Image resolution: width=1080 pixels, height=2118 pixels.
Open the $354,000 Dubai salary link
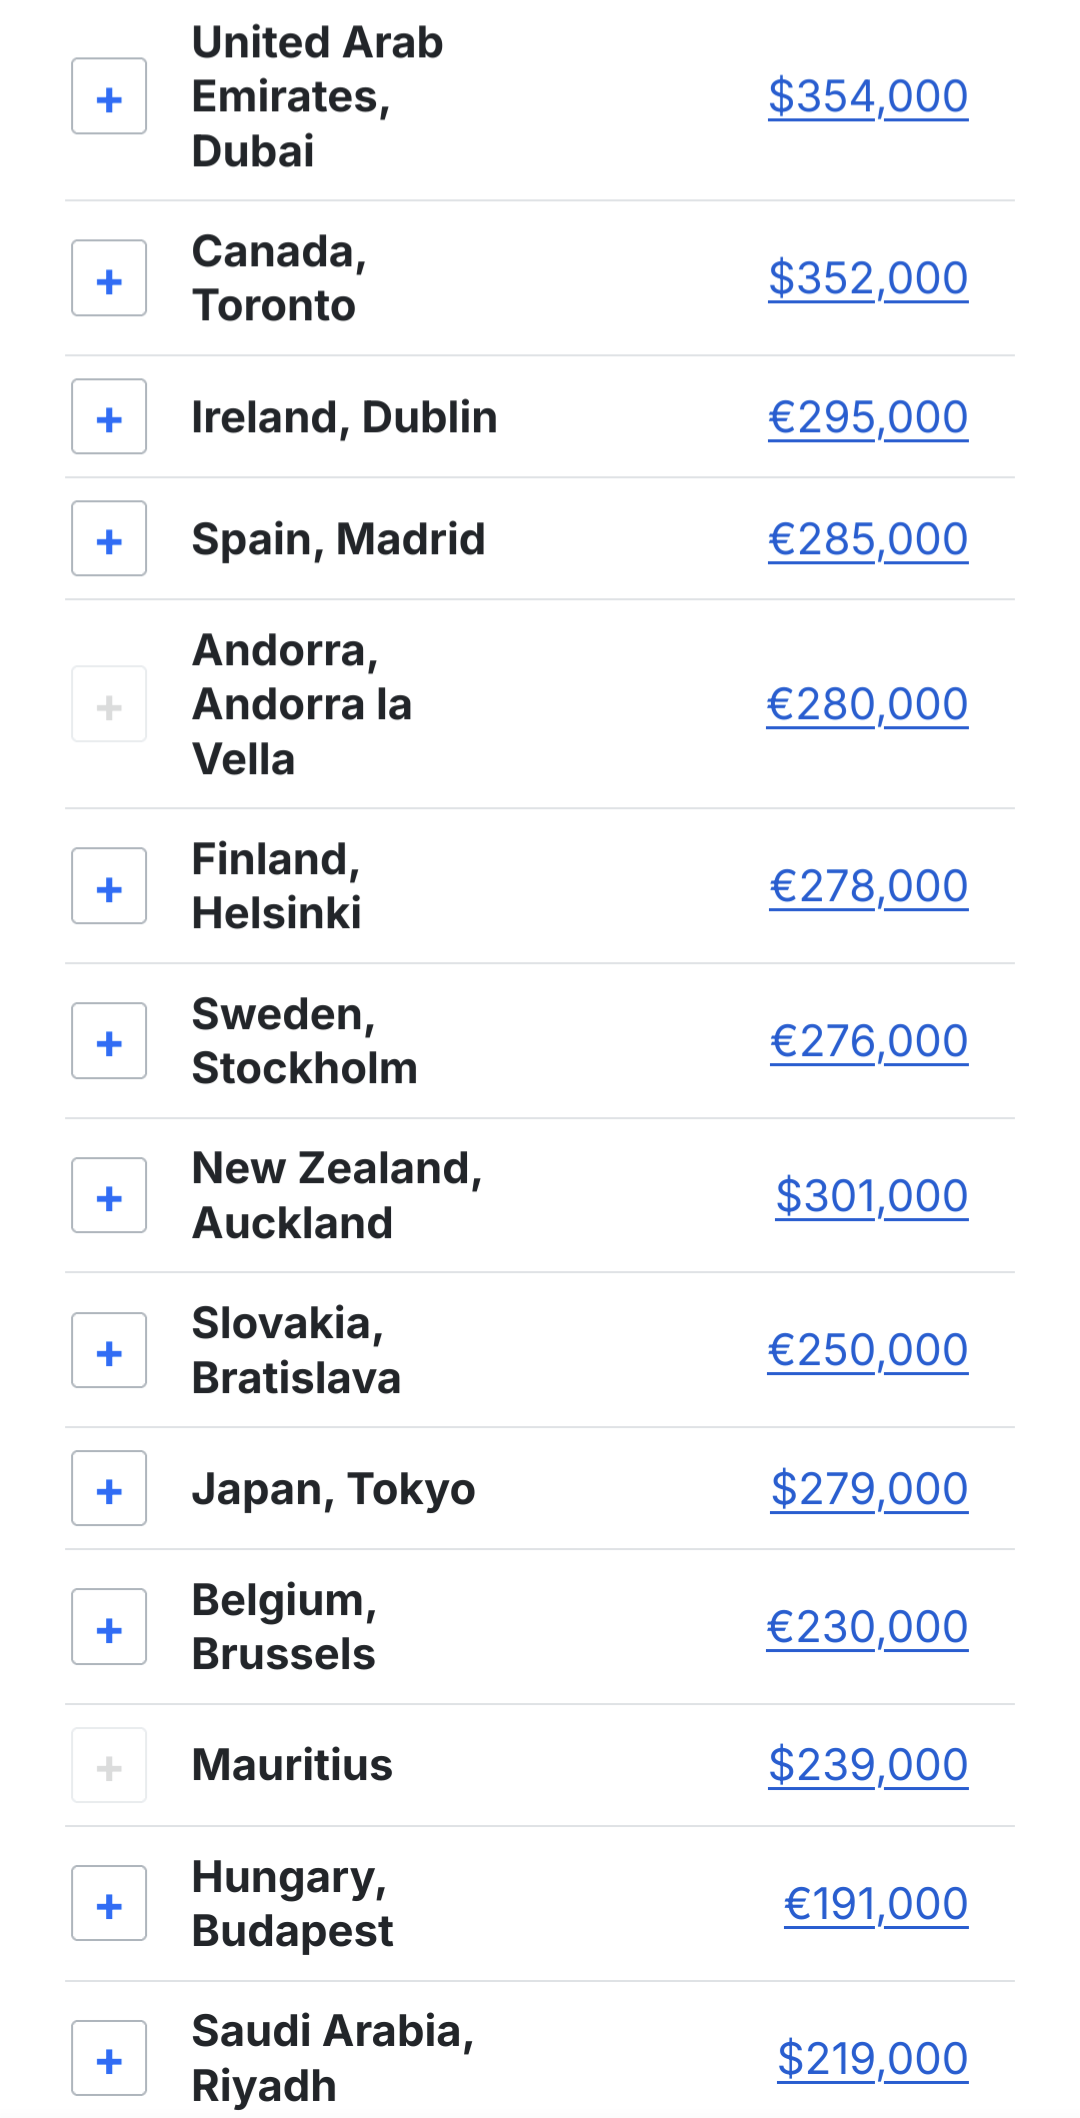point(868,97)
